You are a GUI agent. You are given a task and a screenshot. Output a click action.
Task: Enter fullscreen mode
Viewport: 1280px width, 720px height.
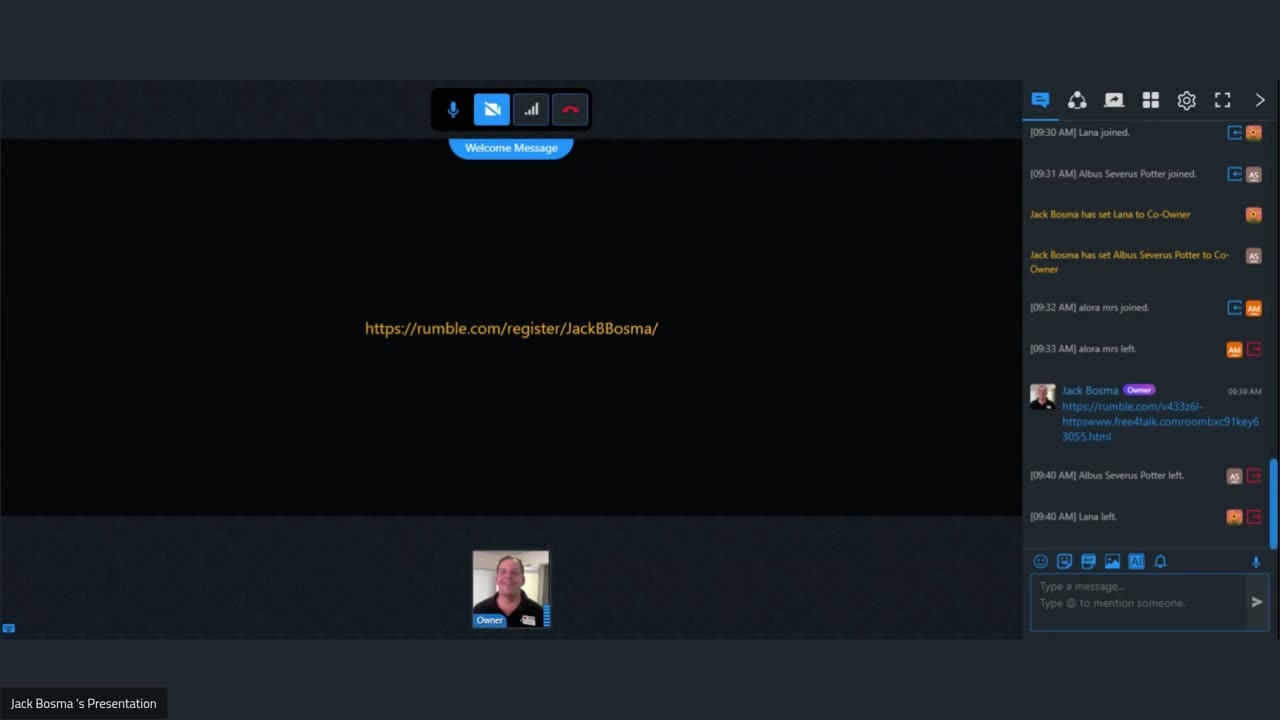point(1223,100)
